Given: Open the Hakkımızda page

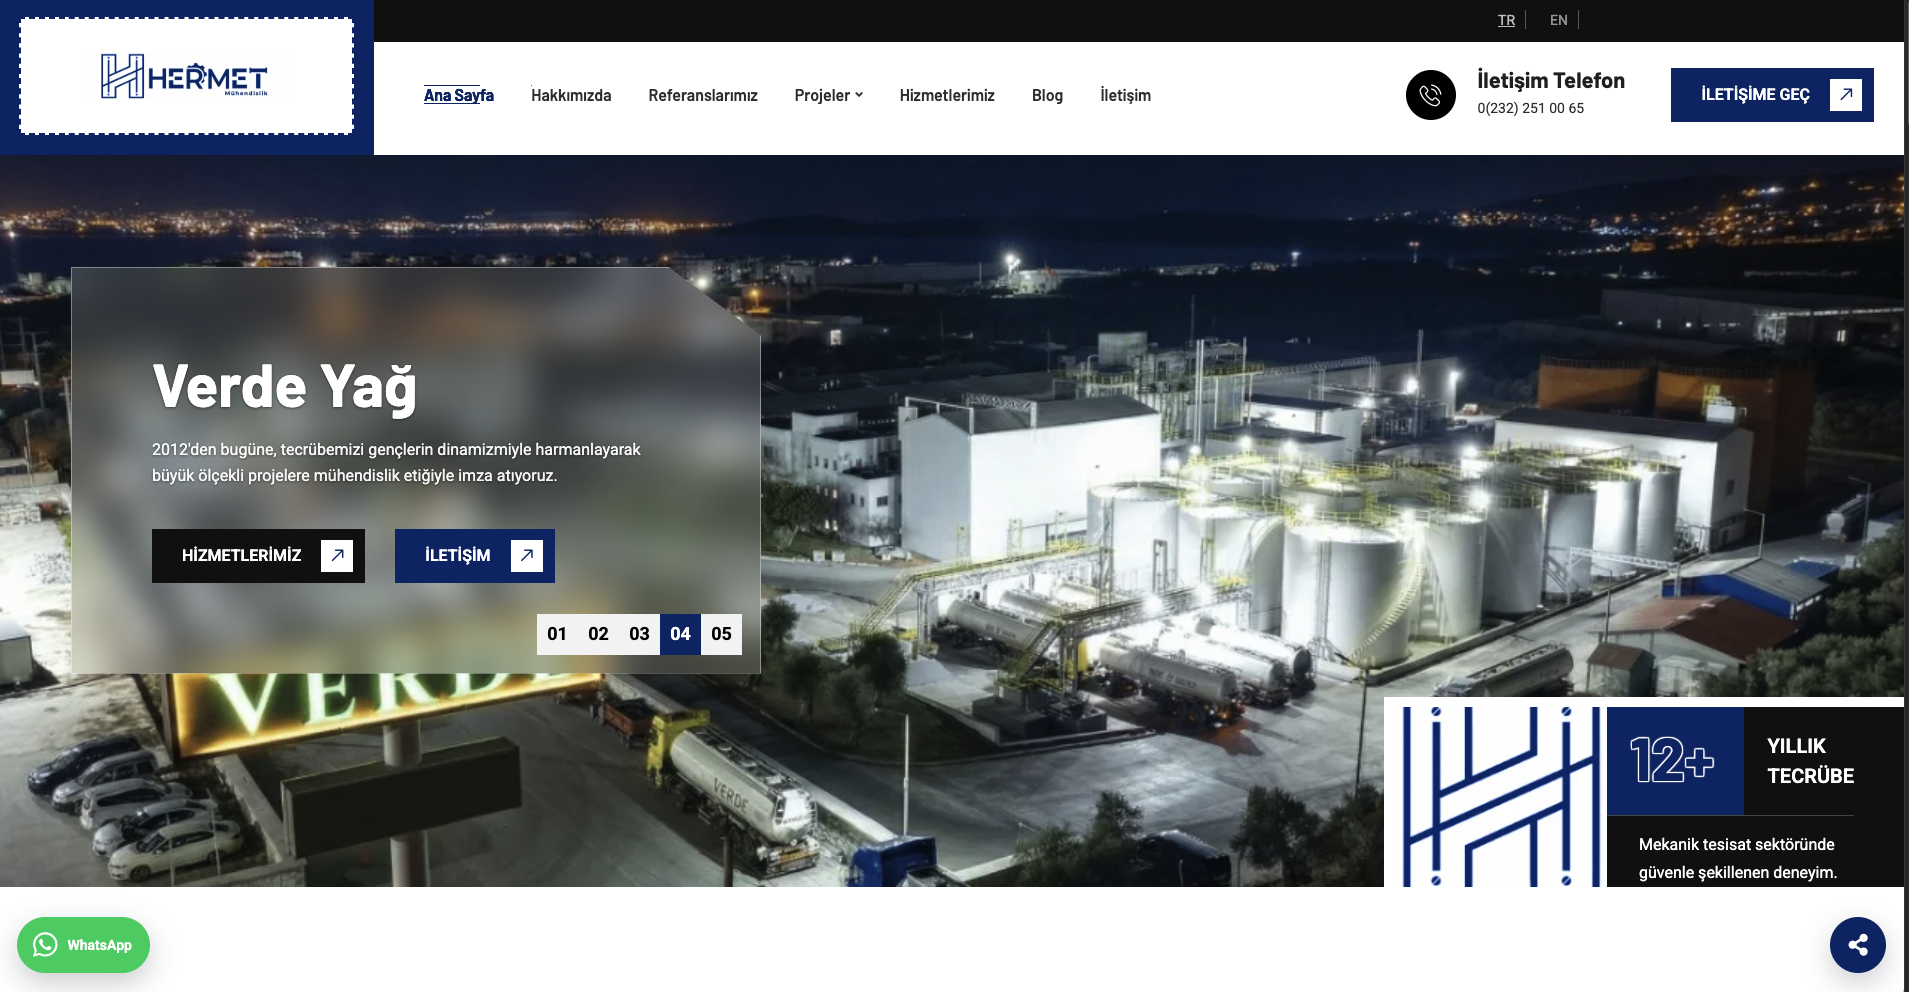Looking at the screenshot, I should [571, 95].
